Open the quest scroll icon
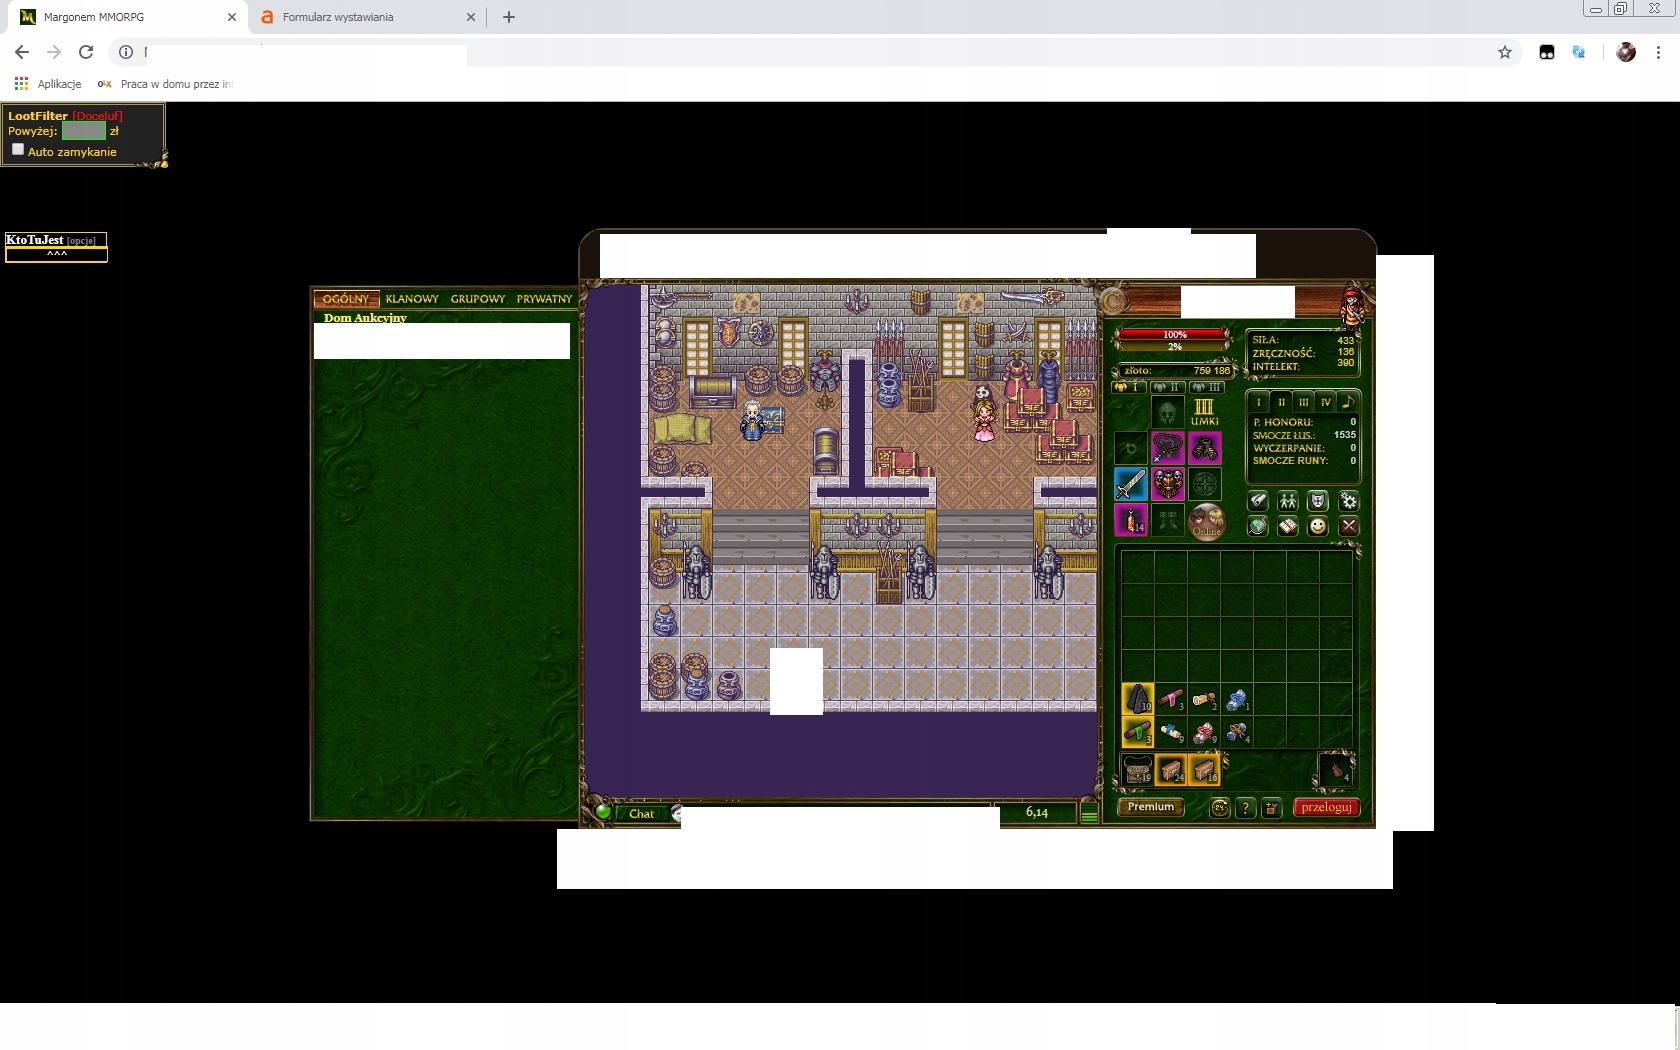Viewport: 1680px width, 1050px height. 1258,501
